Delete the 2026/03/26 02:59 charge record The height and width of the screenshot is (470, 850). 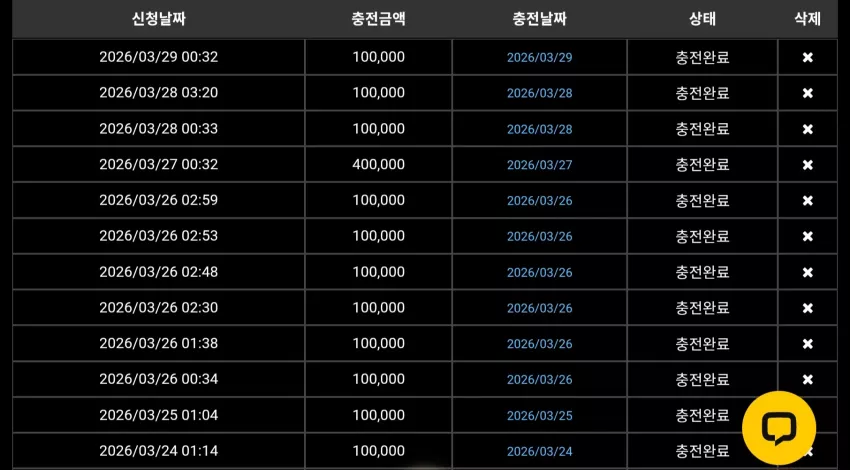(x=808, y=201)
